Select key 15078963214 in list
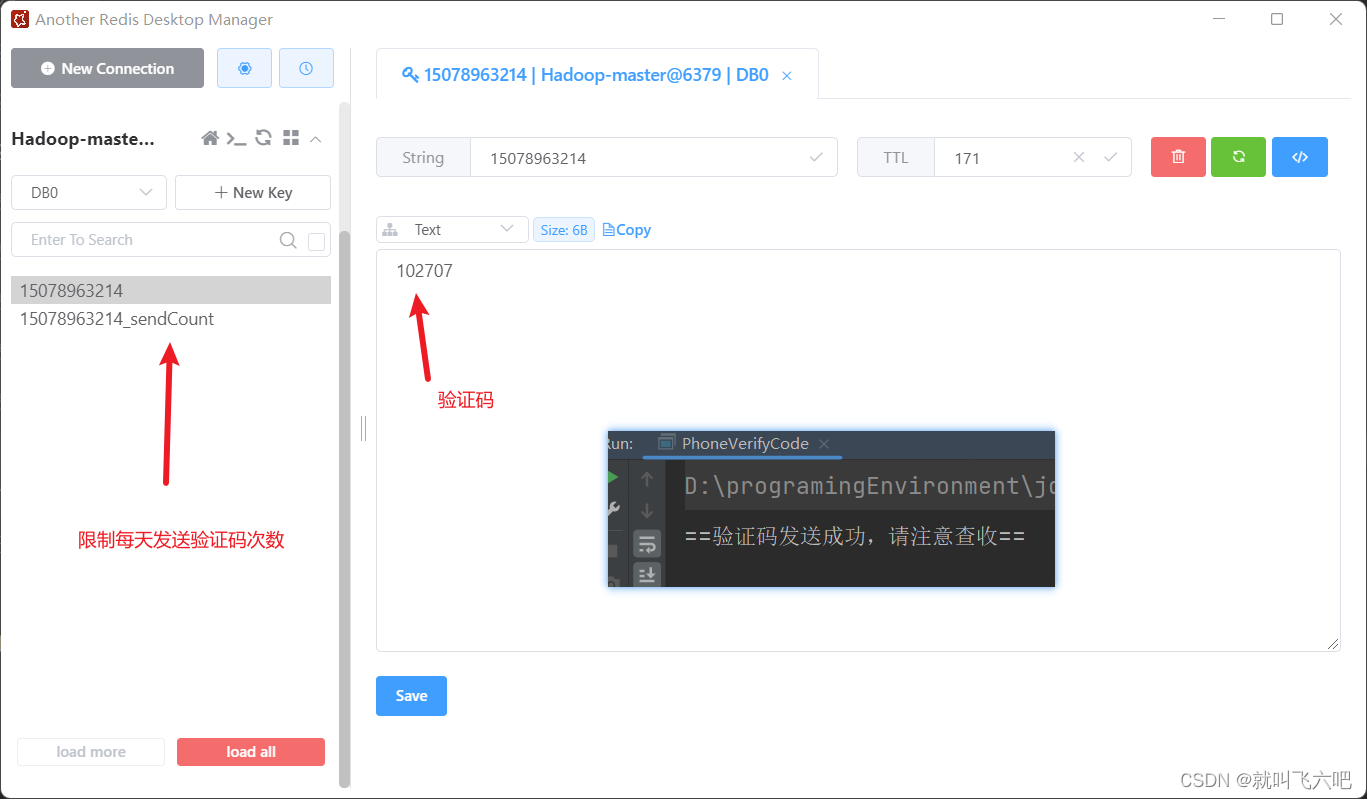 point(171,290)
